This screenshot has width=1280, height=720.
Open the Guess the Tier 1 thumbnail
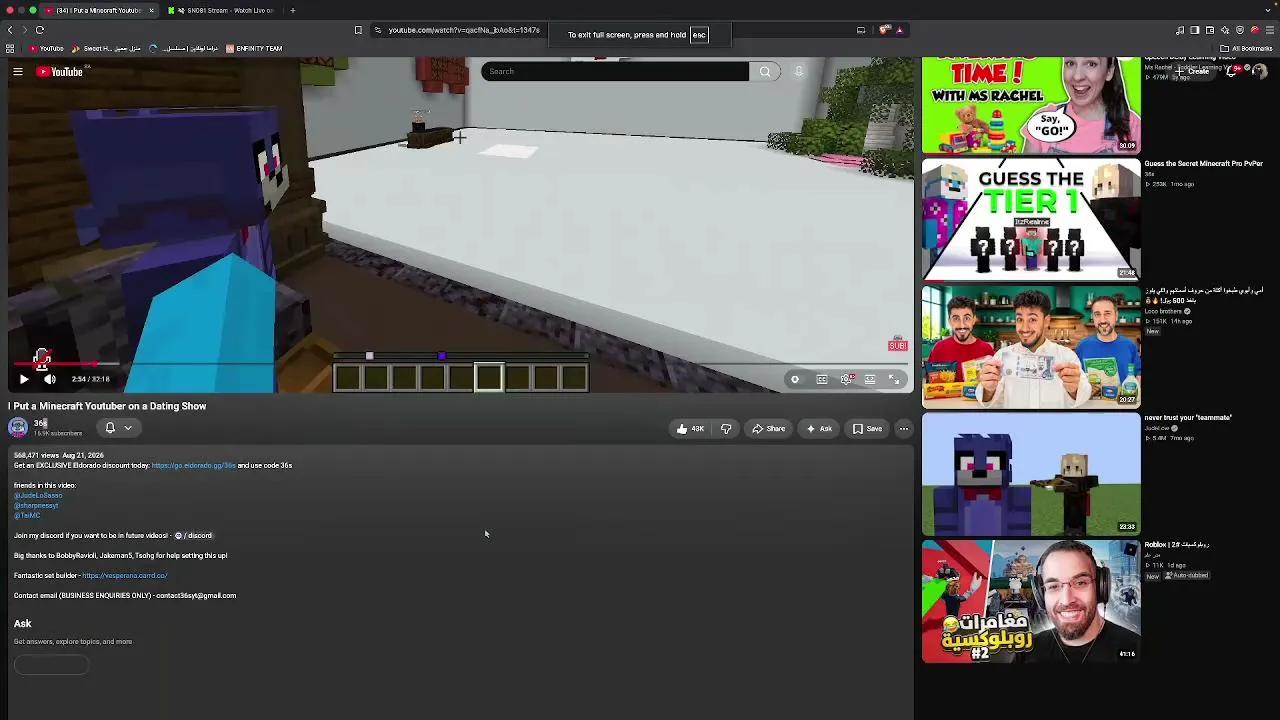point(1031,219)
